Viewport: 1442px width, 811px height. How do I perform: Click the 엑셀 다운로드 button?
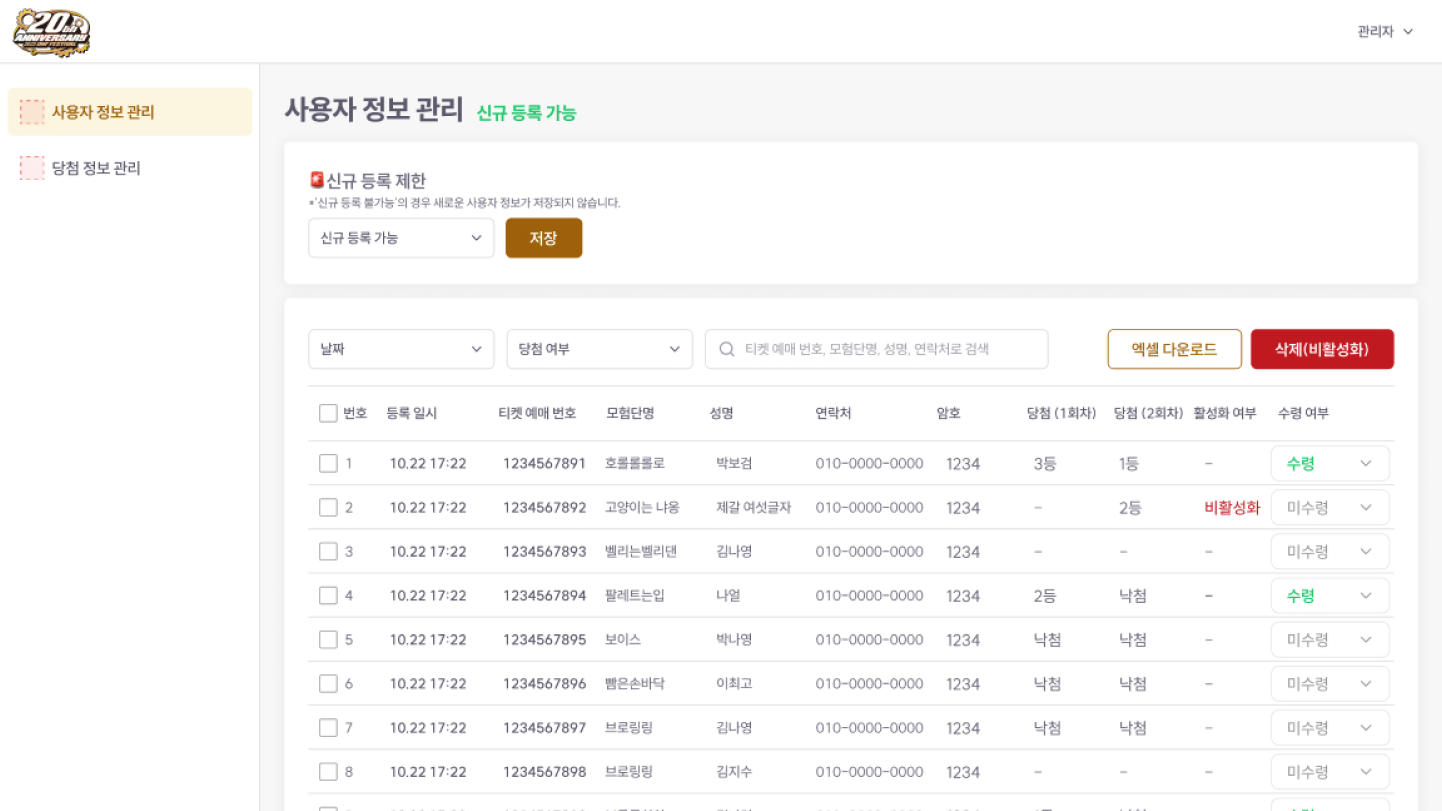pyautogui.click(x=1174, y=350)
